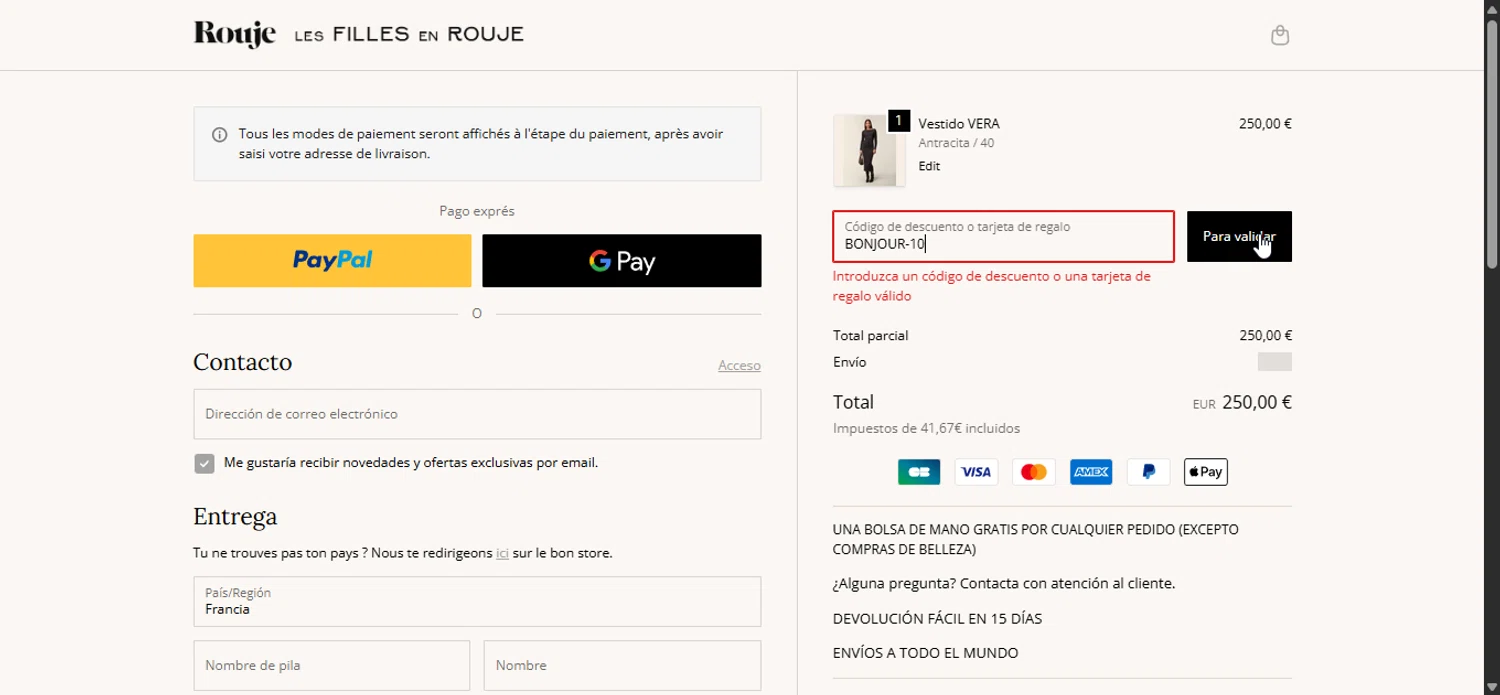Viewport: 1500px width, 695px height.
Task: Select the Amex card icon
Action: pyautogui.click(x=1091, y=472)
